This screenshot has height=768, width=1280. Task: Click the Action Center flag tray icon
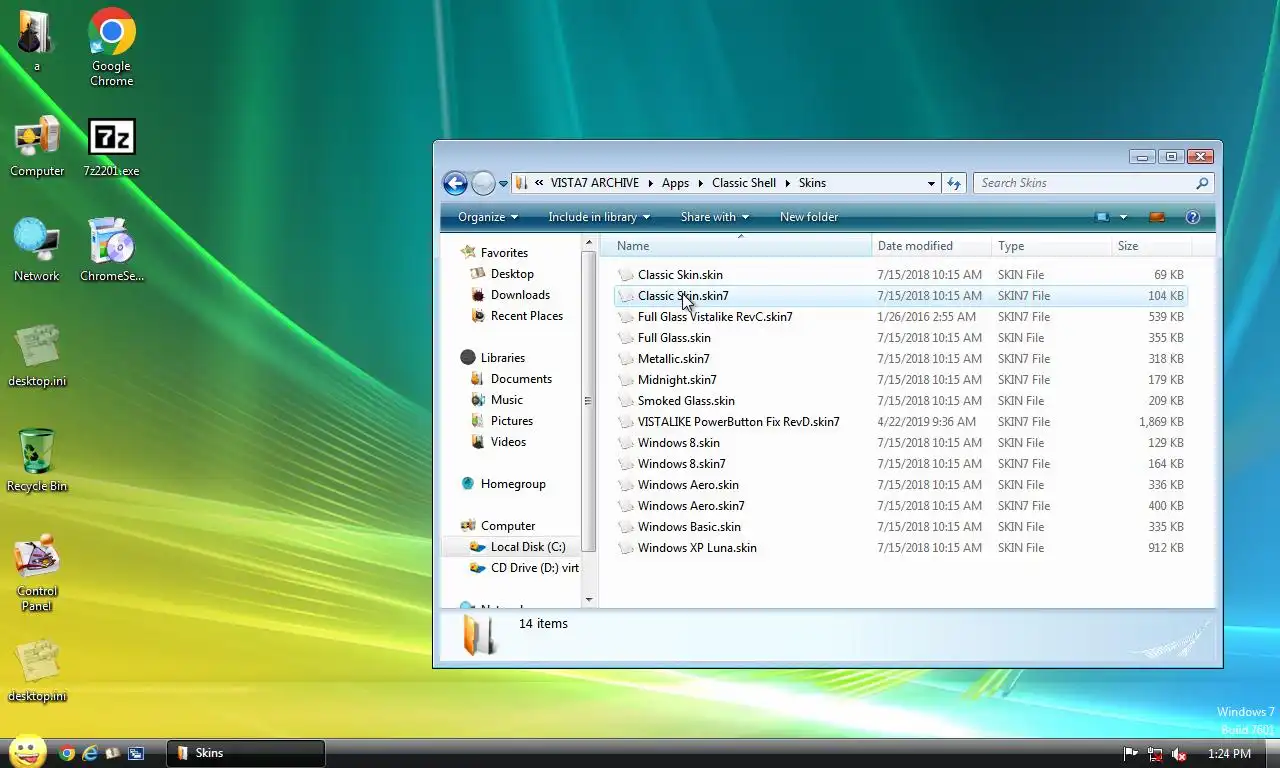1131,754
